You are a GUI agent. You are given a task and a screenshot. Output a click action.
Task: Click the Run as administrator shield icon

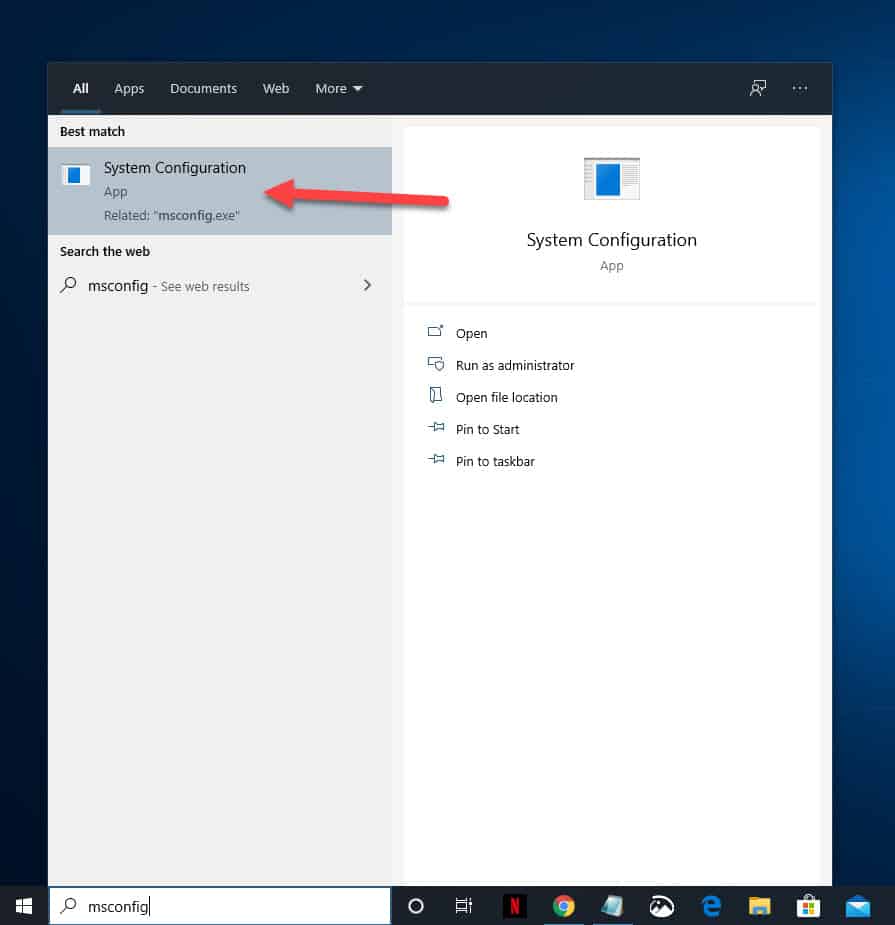point(435,363)
